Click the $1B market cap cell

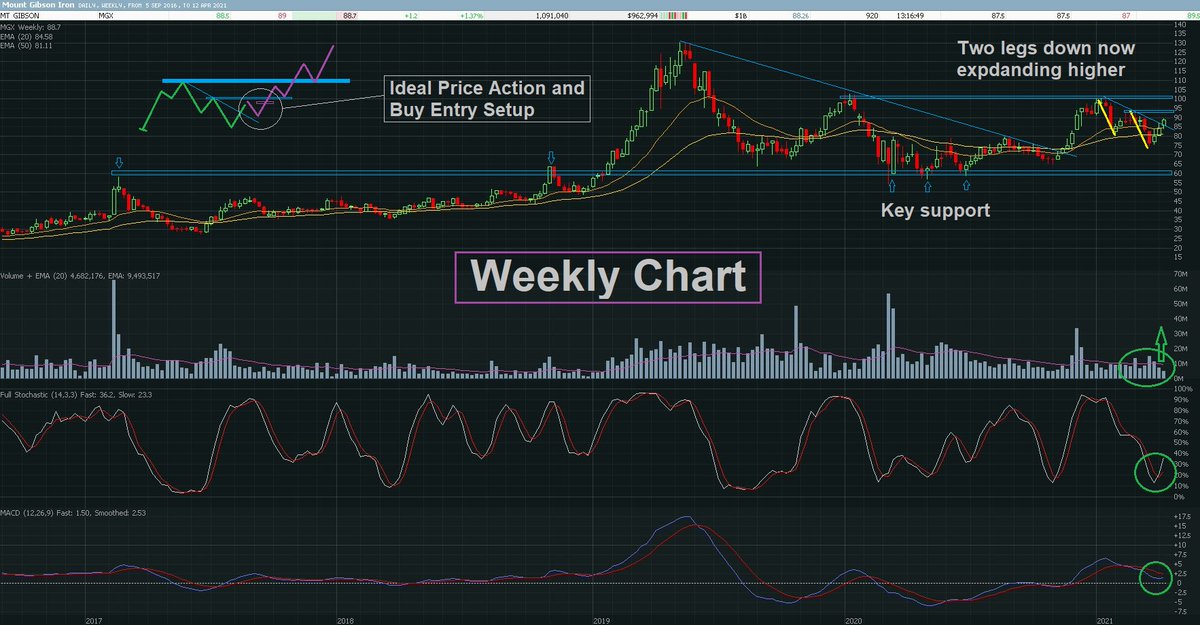pyautogui.click(x=742, y=18)
